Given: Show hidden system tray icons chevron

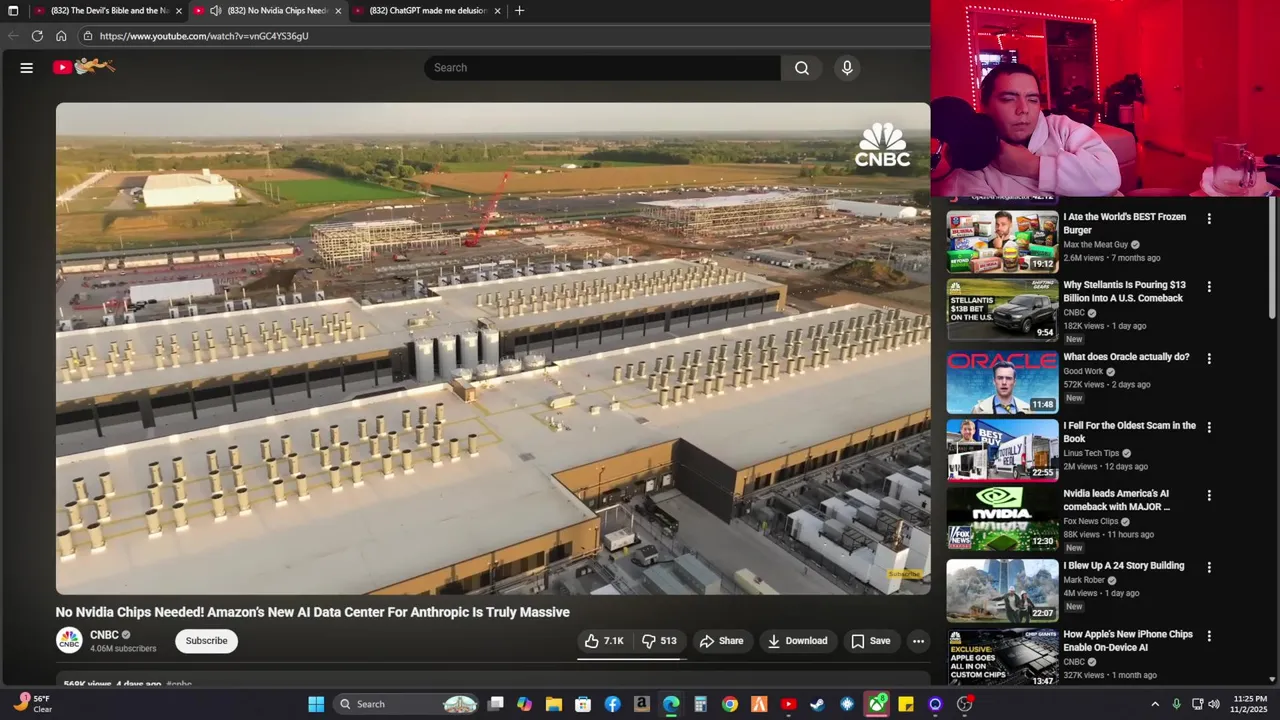Looking at the screenshot, I should [x=1155, y=704].
